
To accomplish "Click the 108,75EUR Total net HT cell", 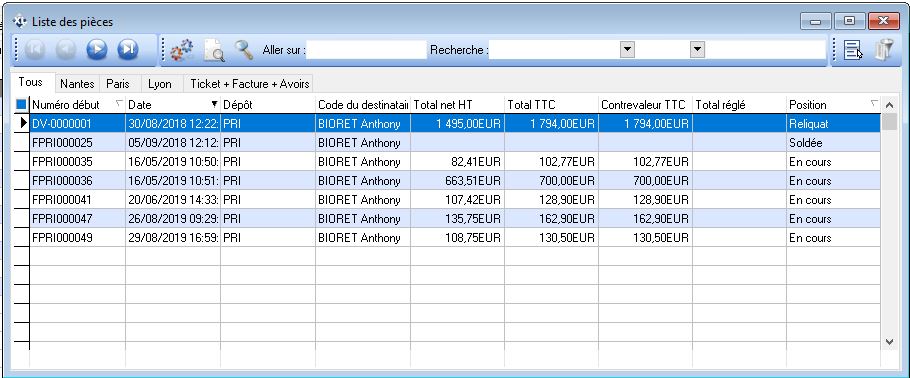I will pyautogui.click(x=458, y=237).
